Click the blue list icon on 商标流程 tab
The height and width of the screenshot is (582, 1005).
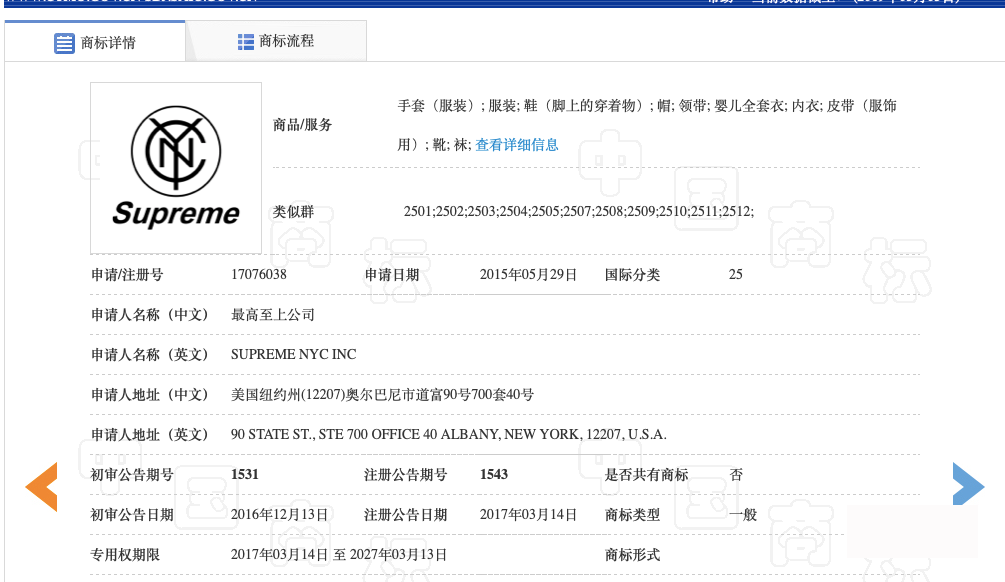click(x=246, y=41)
